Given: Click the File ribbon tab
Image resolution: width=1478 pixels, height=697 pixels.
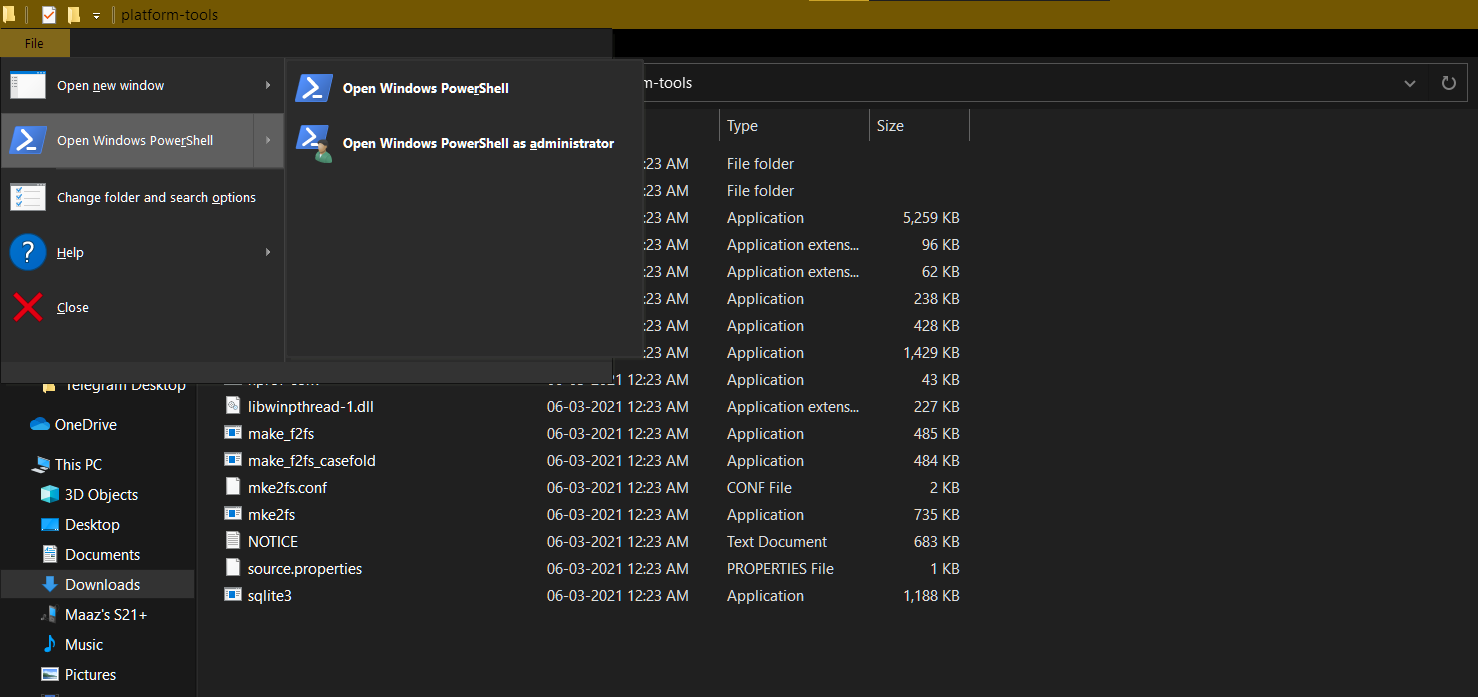Looking at the screenshot, I should (x=35, y=43).
